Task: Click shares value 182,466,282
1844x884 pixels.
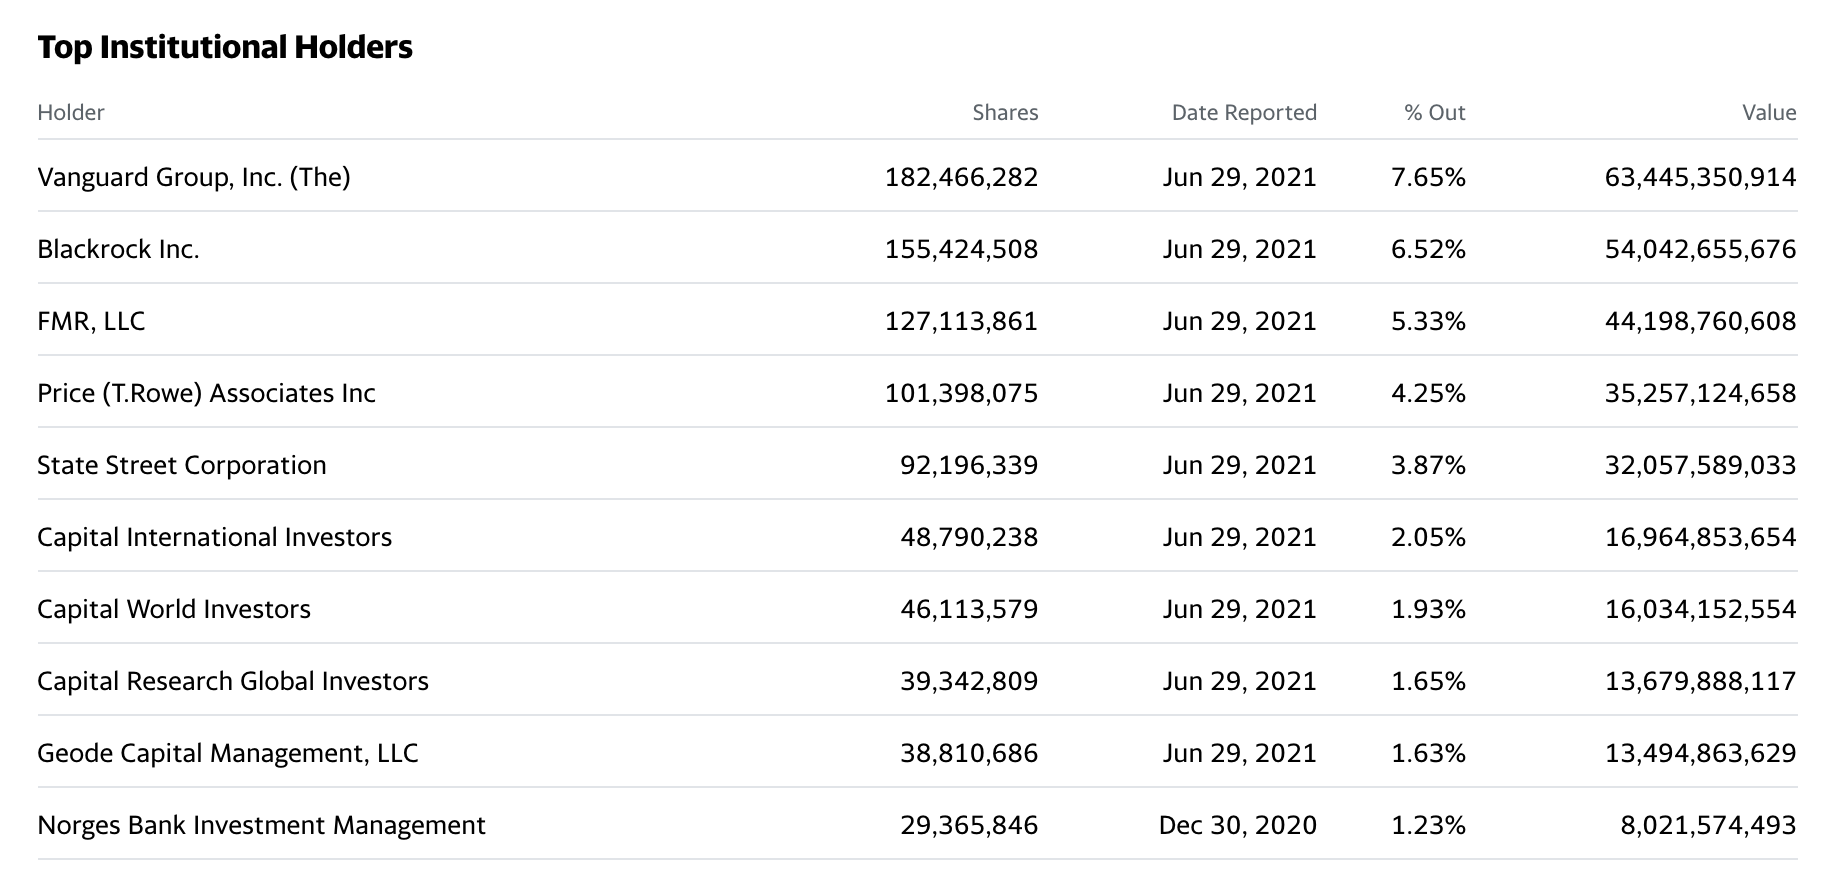Action: 961,177
